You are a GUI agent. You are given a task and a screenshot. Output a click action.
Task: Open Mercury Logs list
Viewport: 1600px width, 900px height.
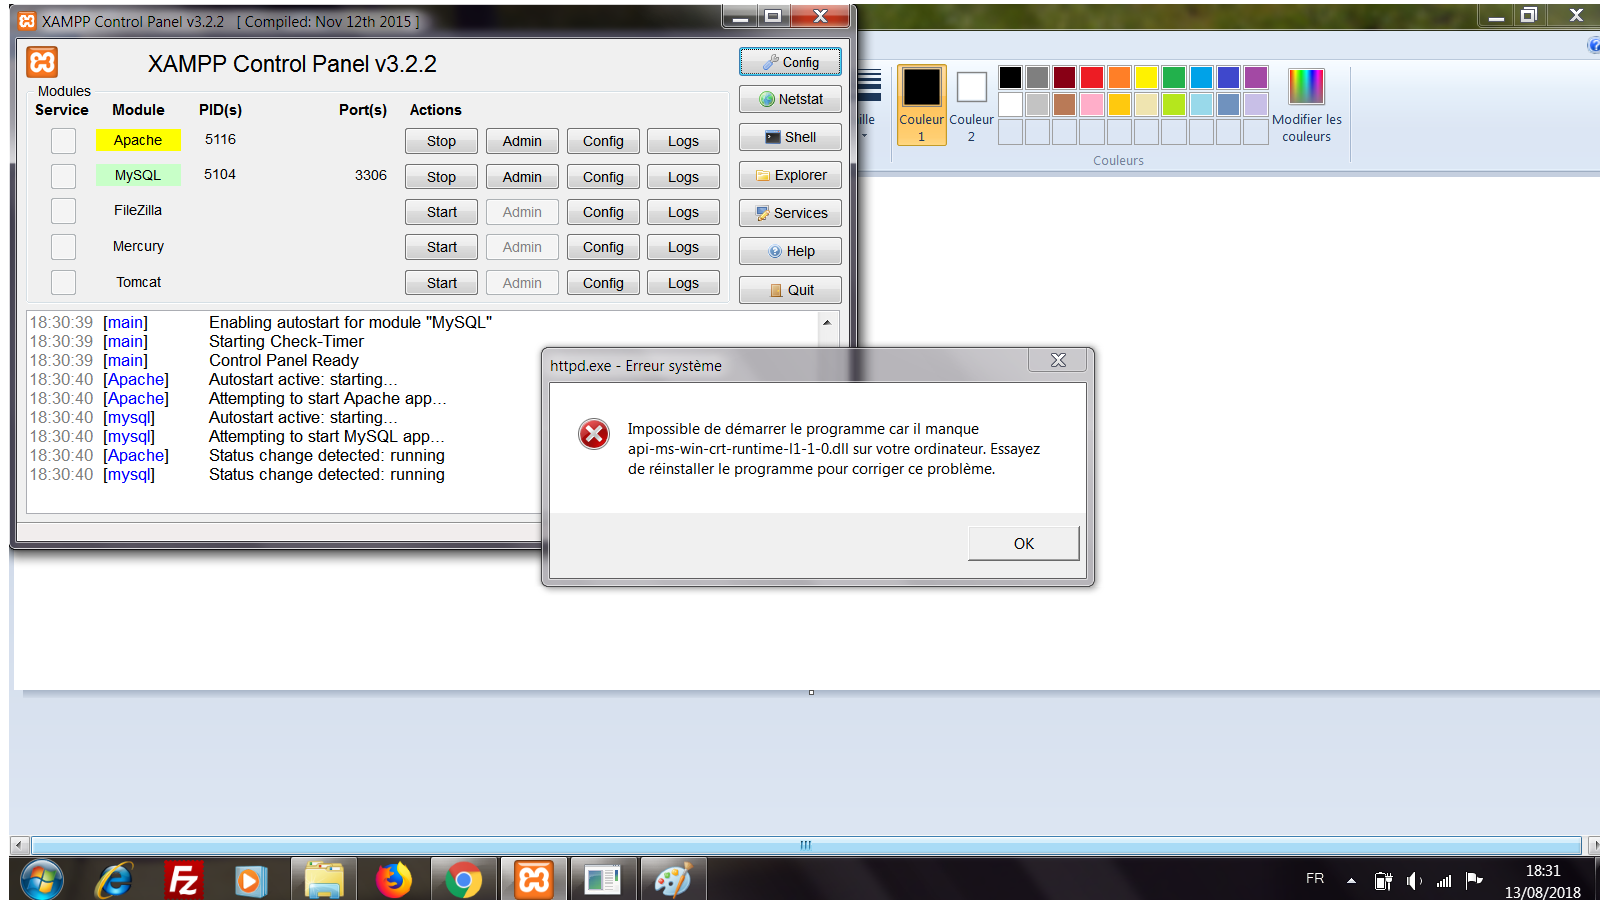coord(683,247)
